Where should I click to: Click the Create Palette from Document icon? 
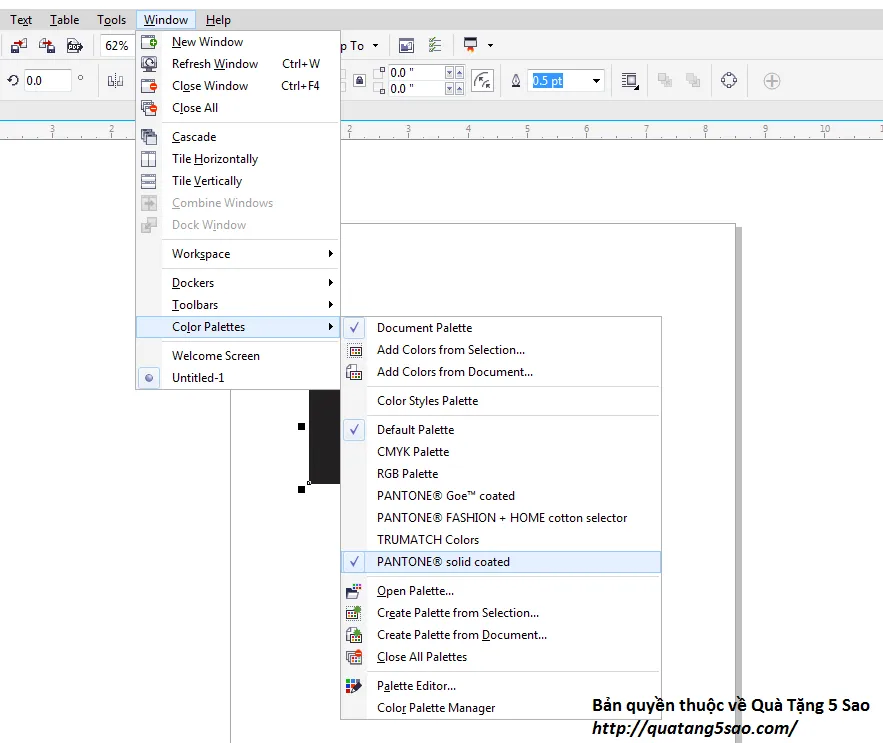[x=354, y=635]
